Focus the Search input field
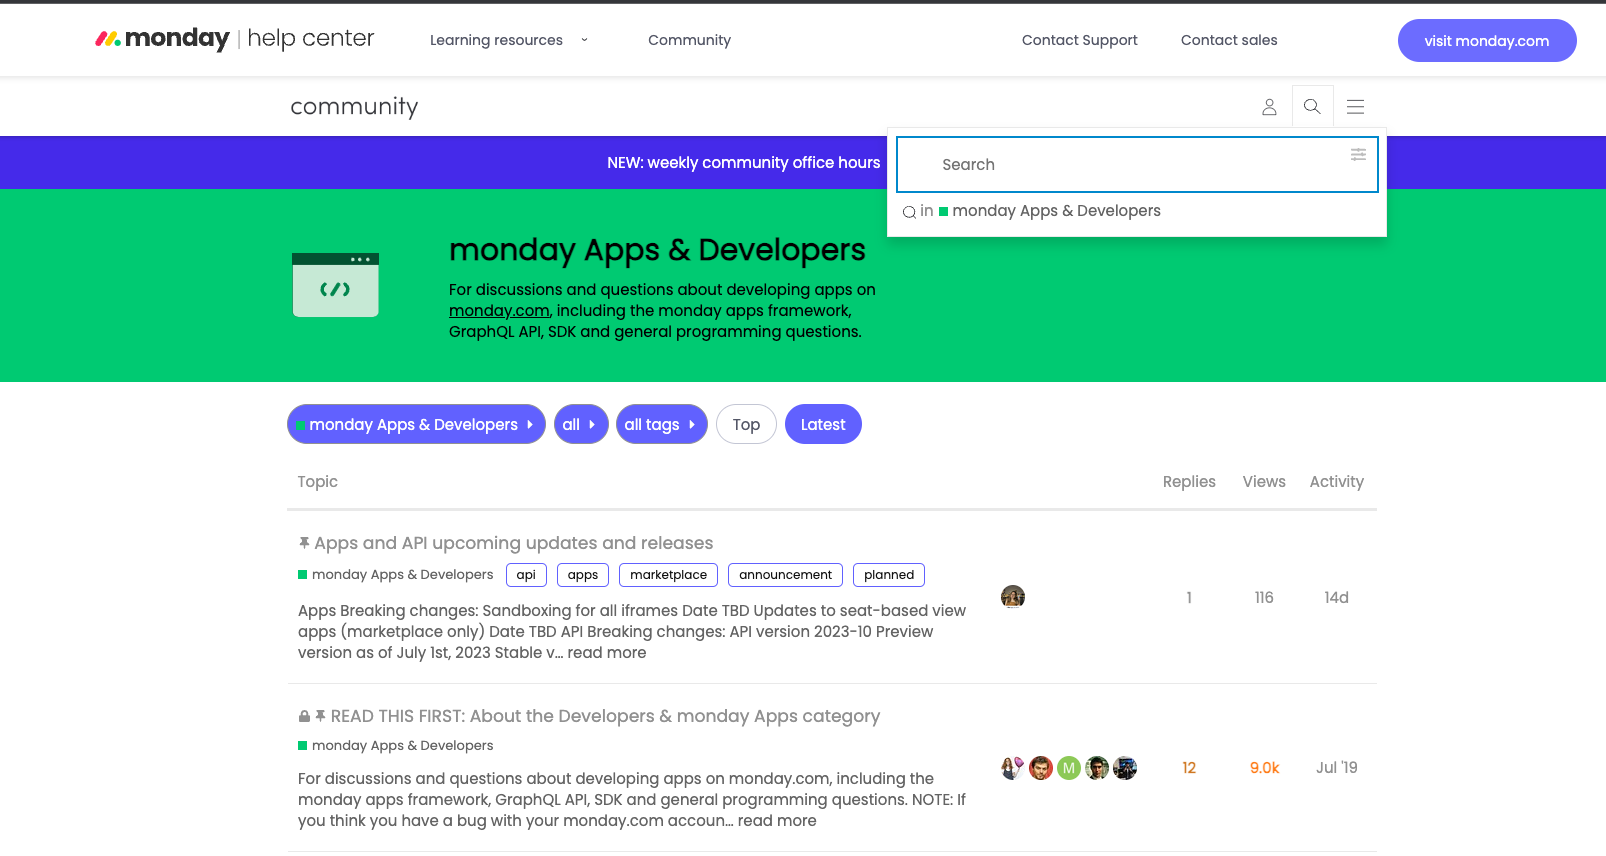Image resolution: width=1606 pixels, height=856 pixels. click(x=1137, y=164)
